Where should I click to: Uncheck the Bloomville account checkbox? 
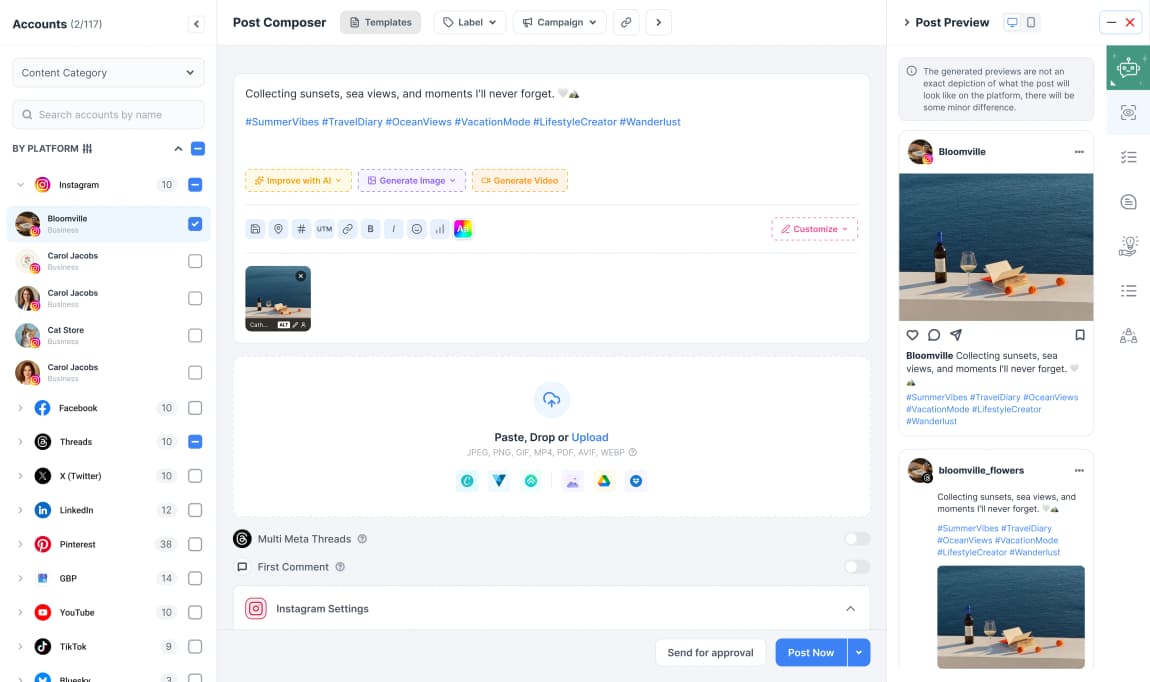coord(195,224)
